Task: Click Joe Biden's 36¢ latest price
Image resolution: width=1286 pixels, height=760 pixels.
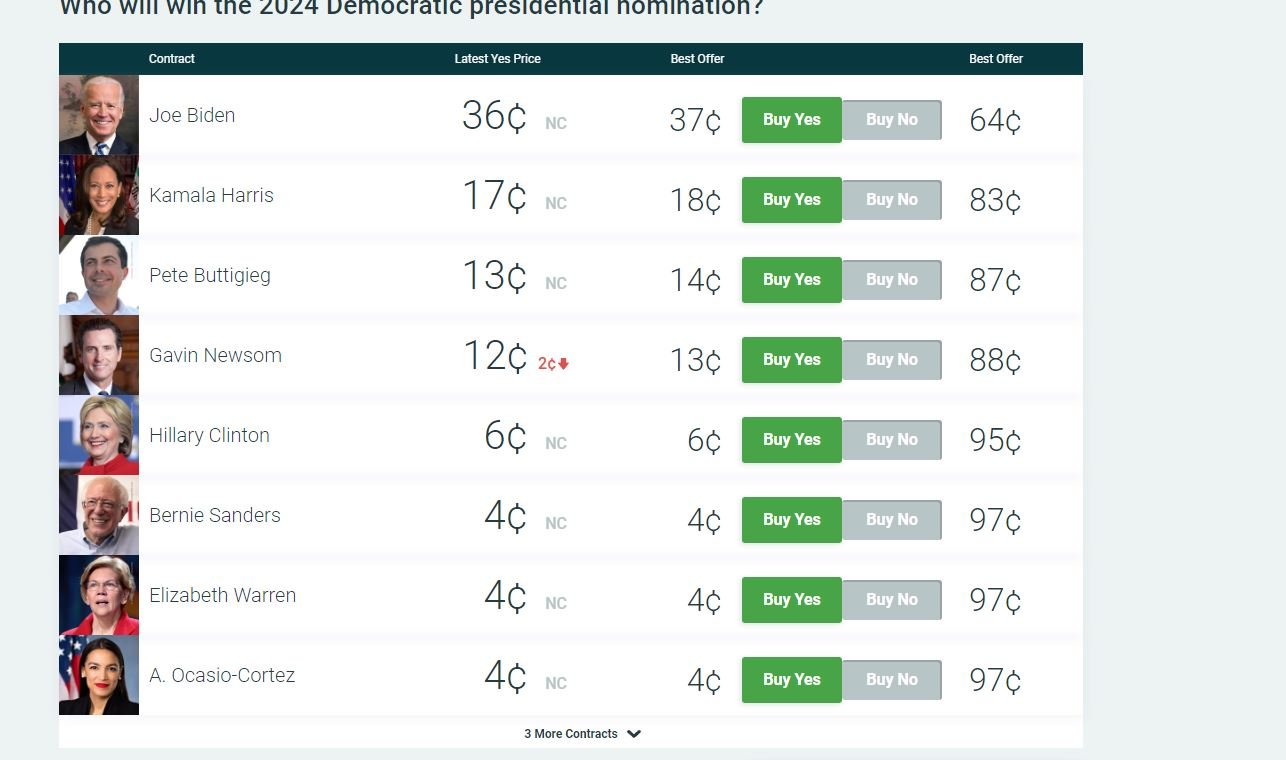Action: (494, 116)
